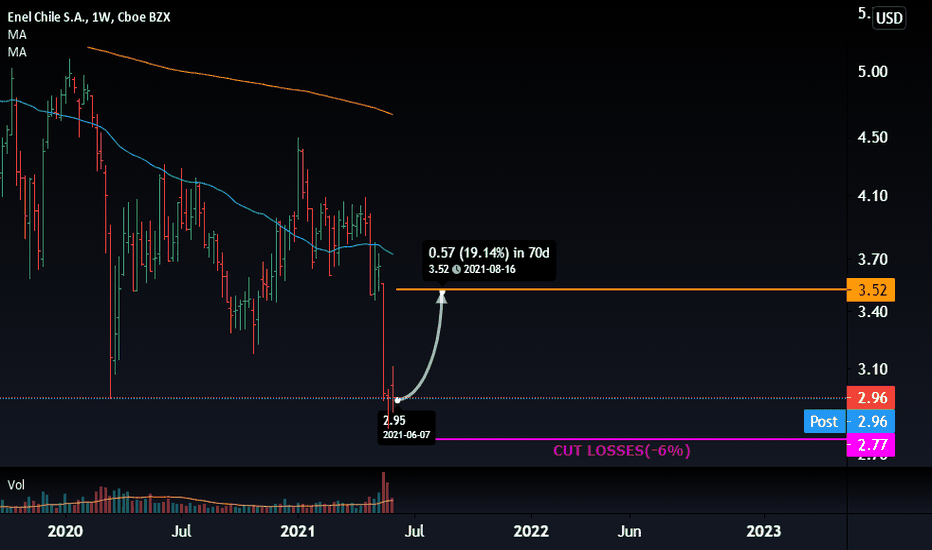Screen dimensions: 932x550
Task: Click the 3.52 2021-08-16 target date text
Action: tap(472, 269)
